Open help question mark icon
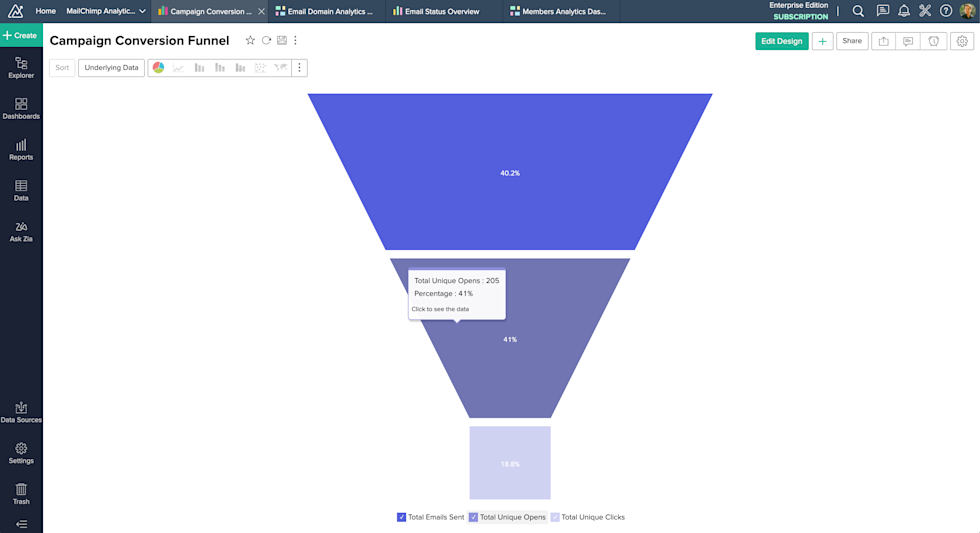980x533 pixels. tap(946, 11)
